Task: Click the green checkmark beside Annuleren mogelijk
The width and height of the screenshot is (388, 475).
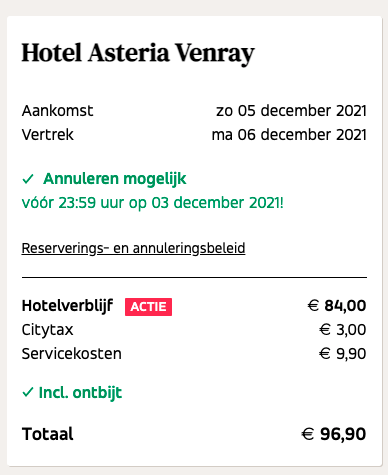Action: [x=28, y=179]
